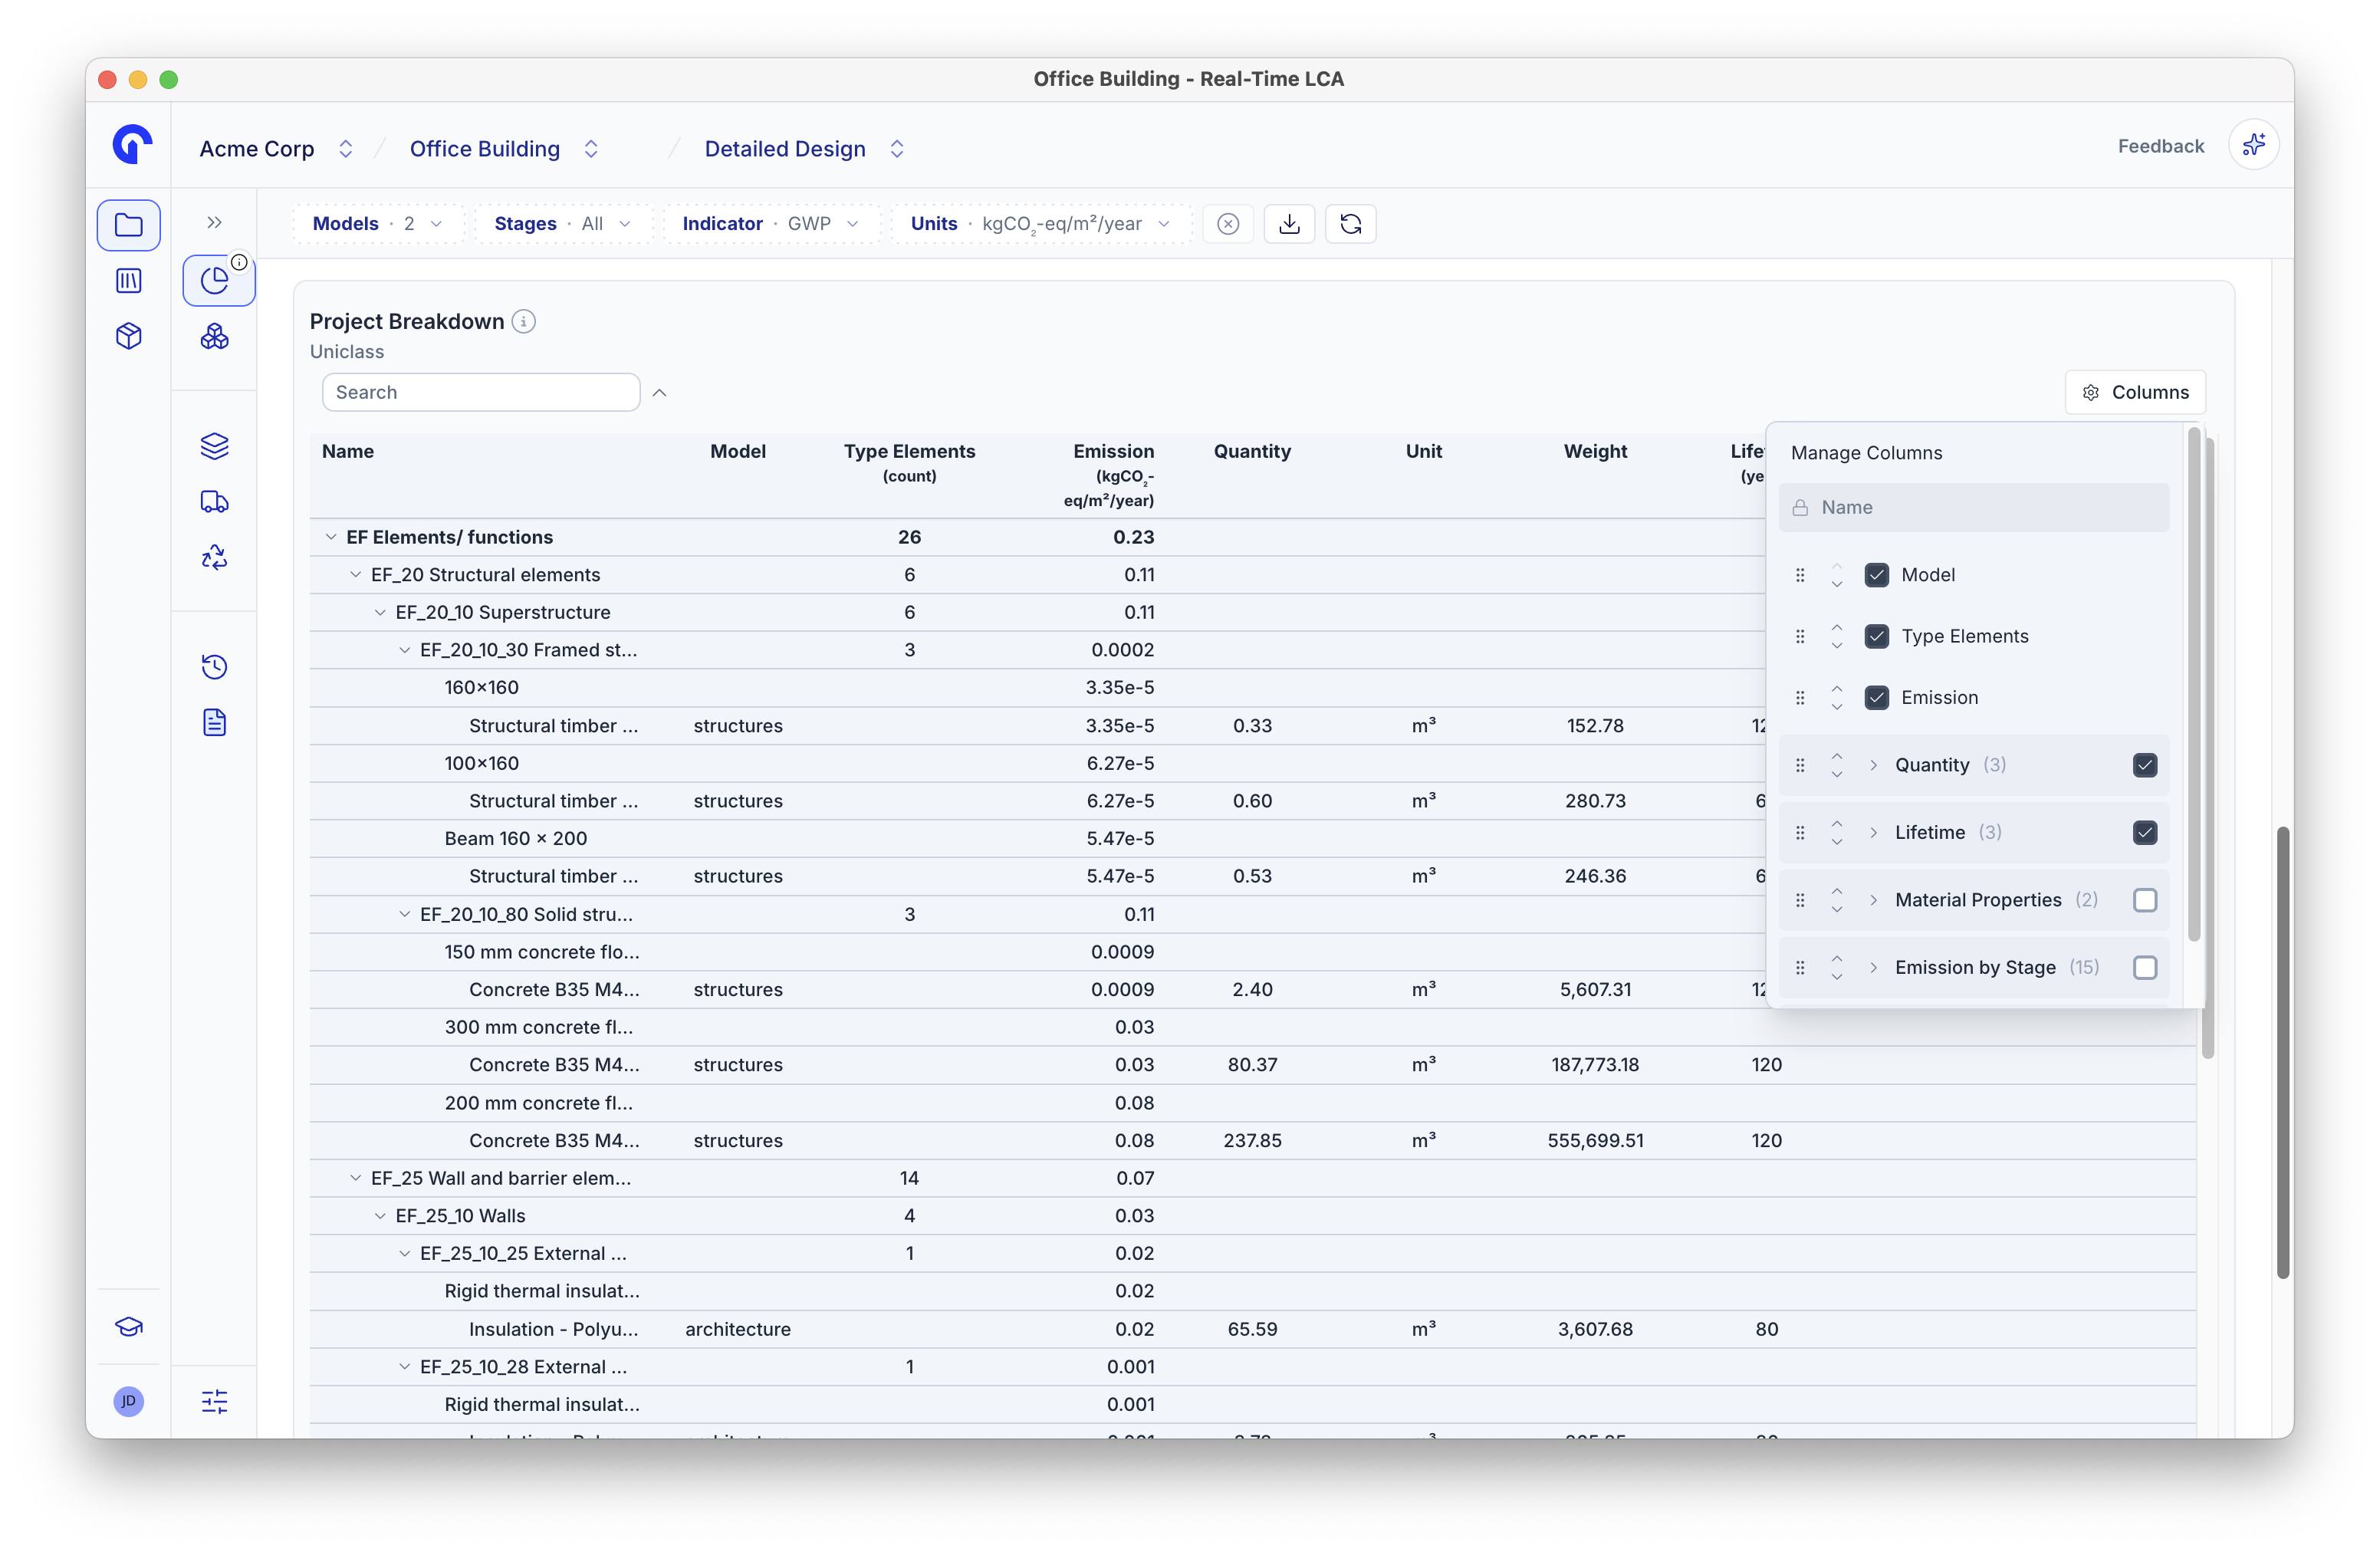Open the library books icon in sidebar
This screenshot has width=2380, height=1552.
point(128,281)
